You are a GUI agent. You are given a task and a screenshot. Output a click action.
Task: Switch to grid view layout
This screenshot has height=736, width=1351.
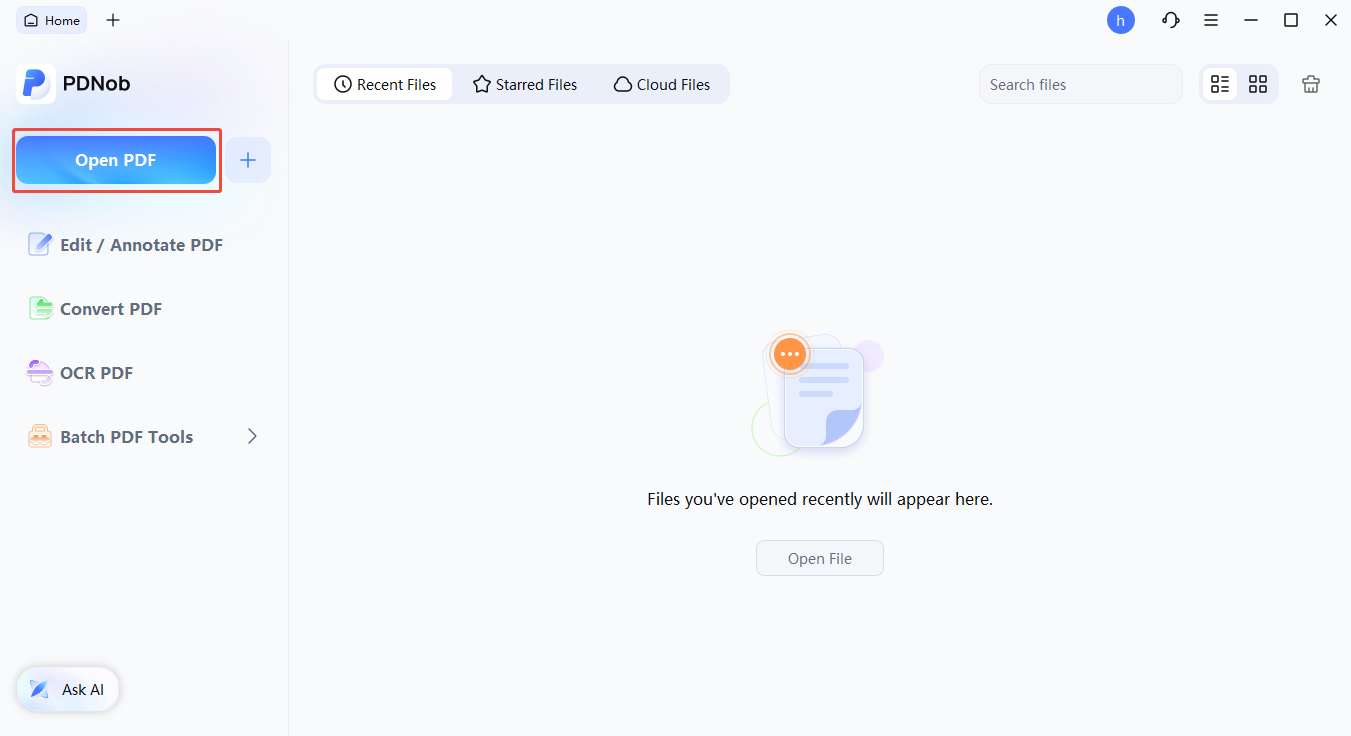click(x=1258, y=84)
